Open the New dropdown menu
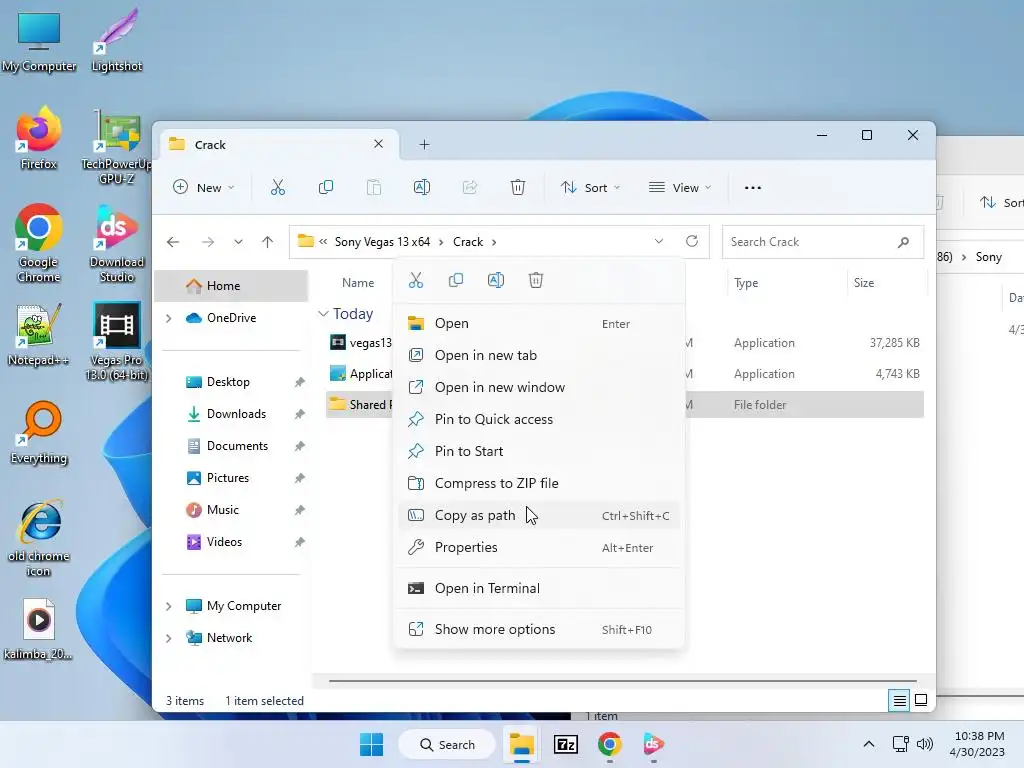The height and width of the screenshot is (768, 1024). (203, 187)
